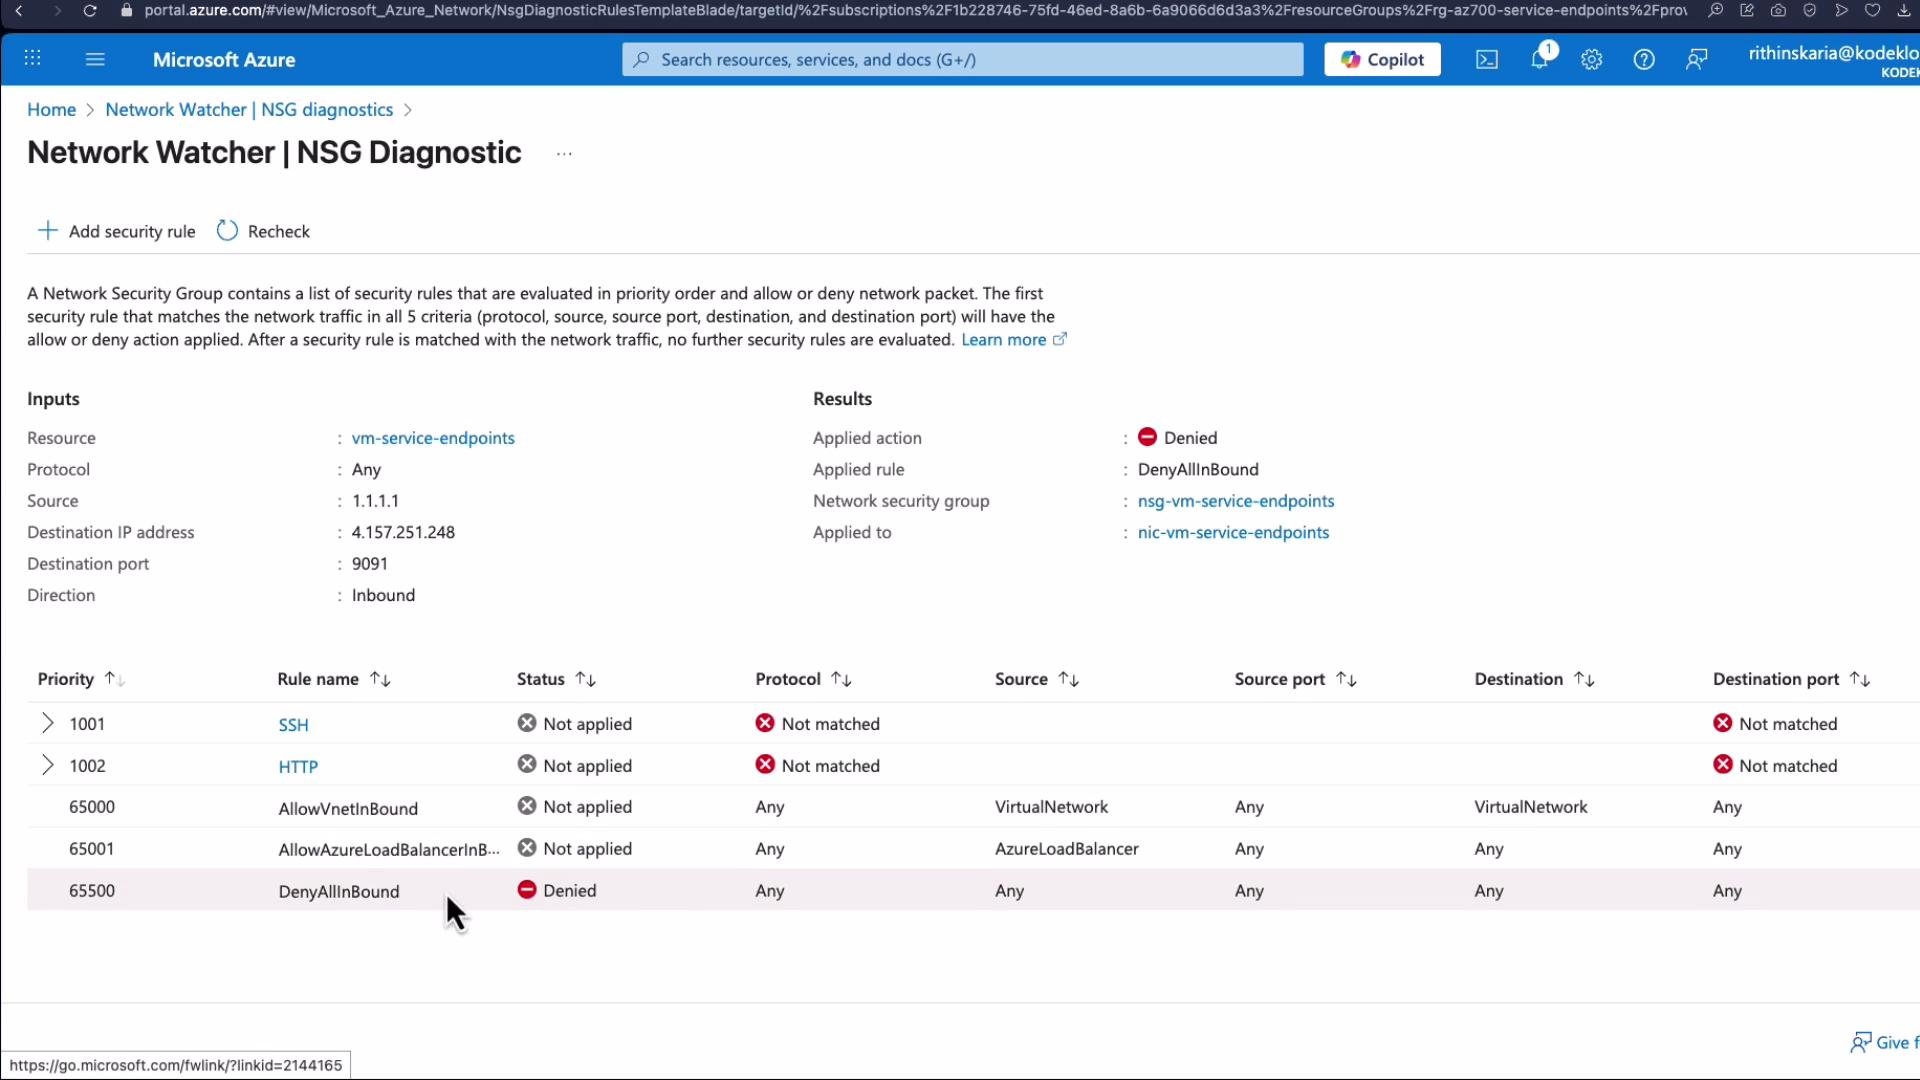Click the Denied applied action result
Screen dimensions: 1920x1080
coord(1177,438)
